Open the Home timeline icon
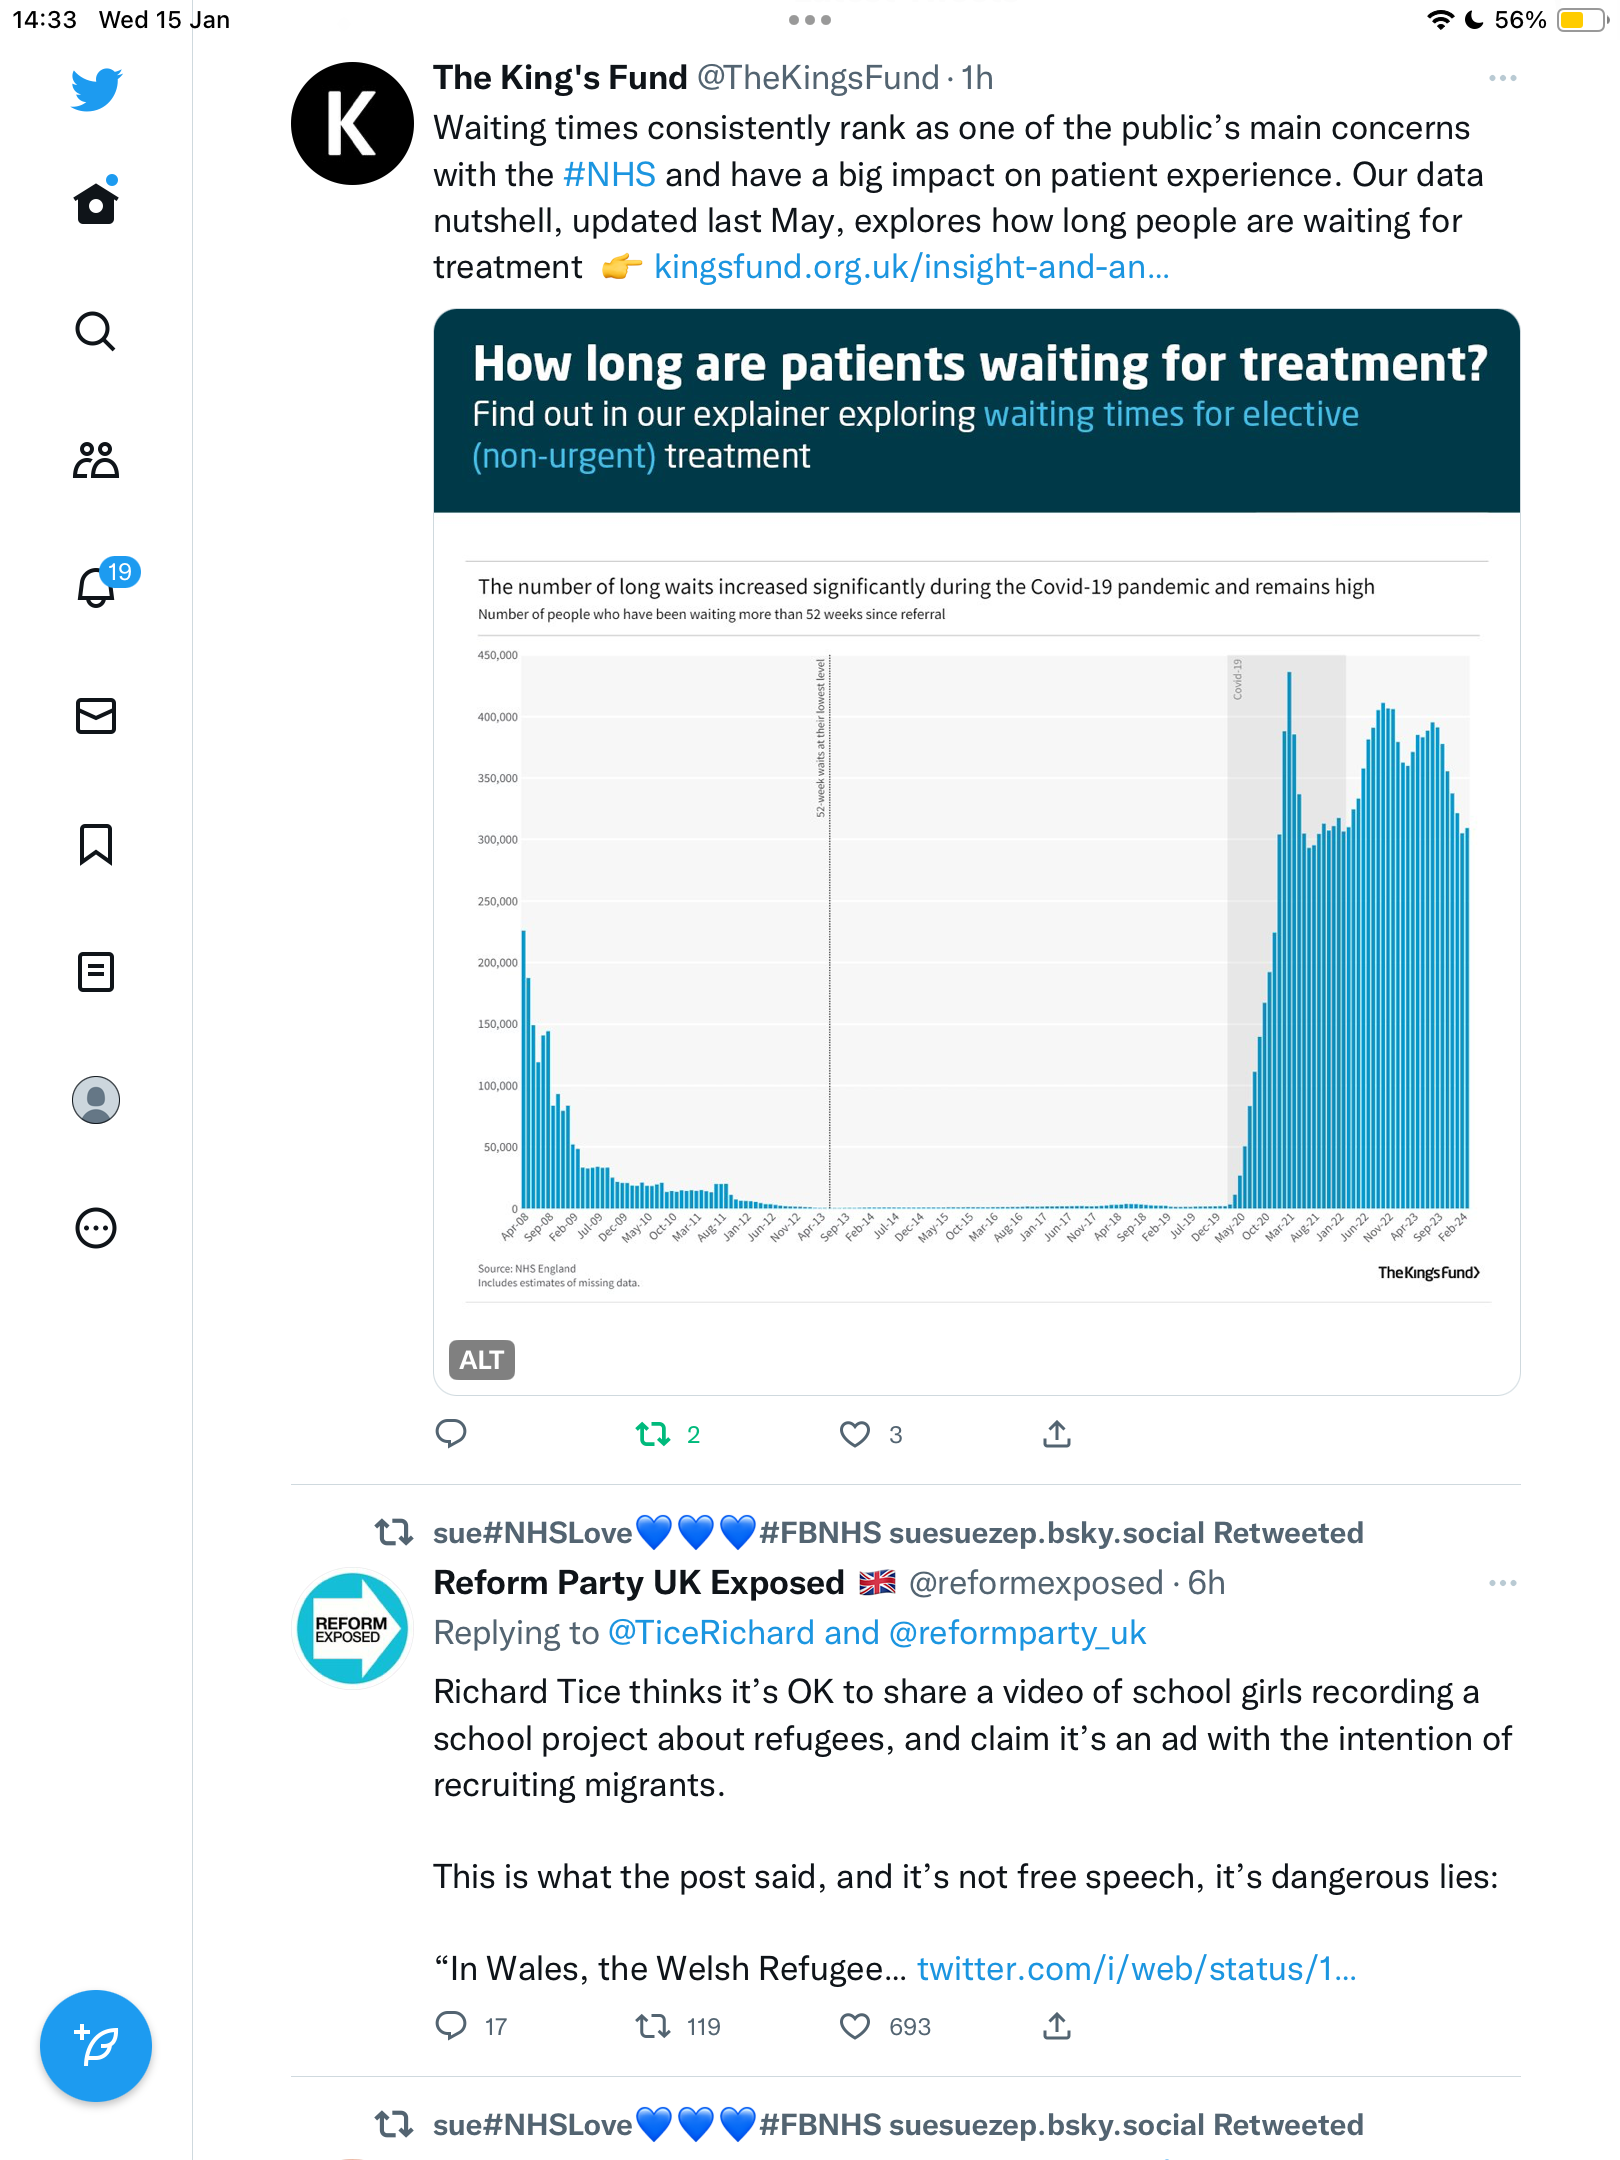 (96, 203)
